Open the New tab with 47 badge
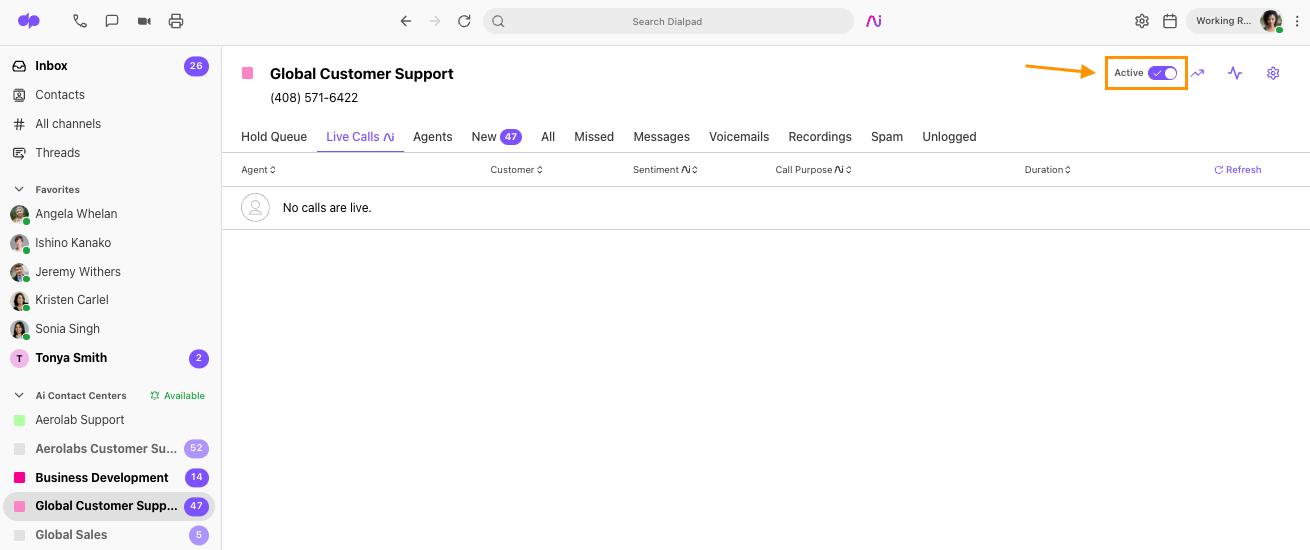The image size is (1310, 550). tap(497, 137)
